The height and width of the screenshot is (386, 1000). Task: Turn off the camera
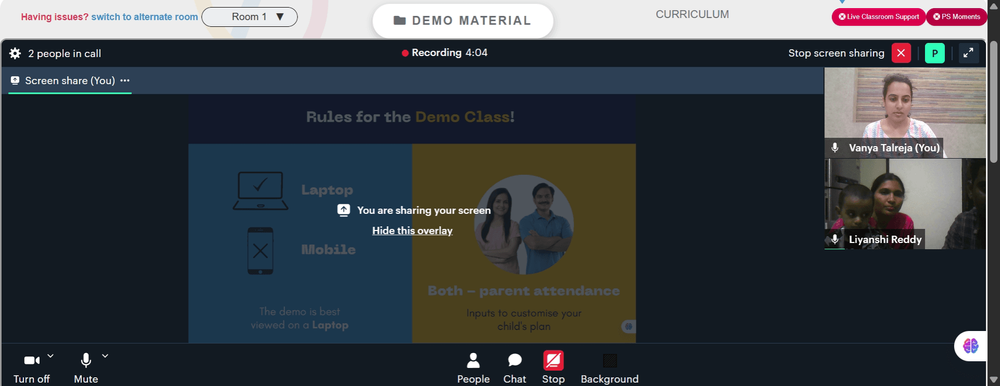click(x=31, y=368)
